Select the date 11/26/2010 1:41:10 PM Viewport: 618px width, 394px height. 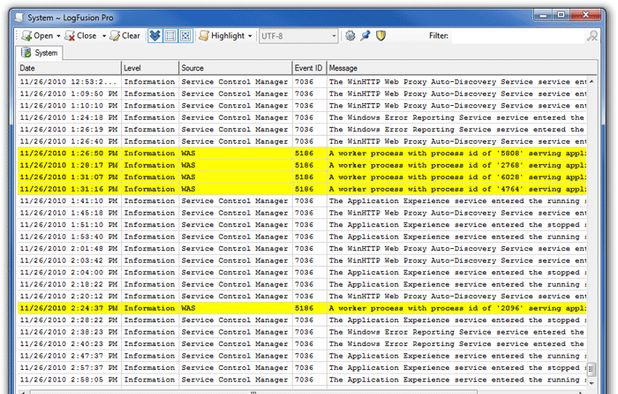pyautogui.click(x=69, y=201)
